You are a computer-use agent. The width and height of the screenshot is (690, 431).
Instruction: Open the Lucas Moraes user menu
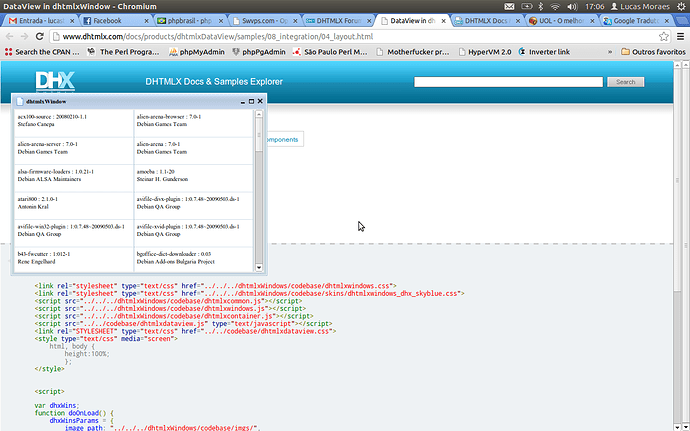click(x=640, y=7)
